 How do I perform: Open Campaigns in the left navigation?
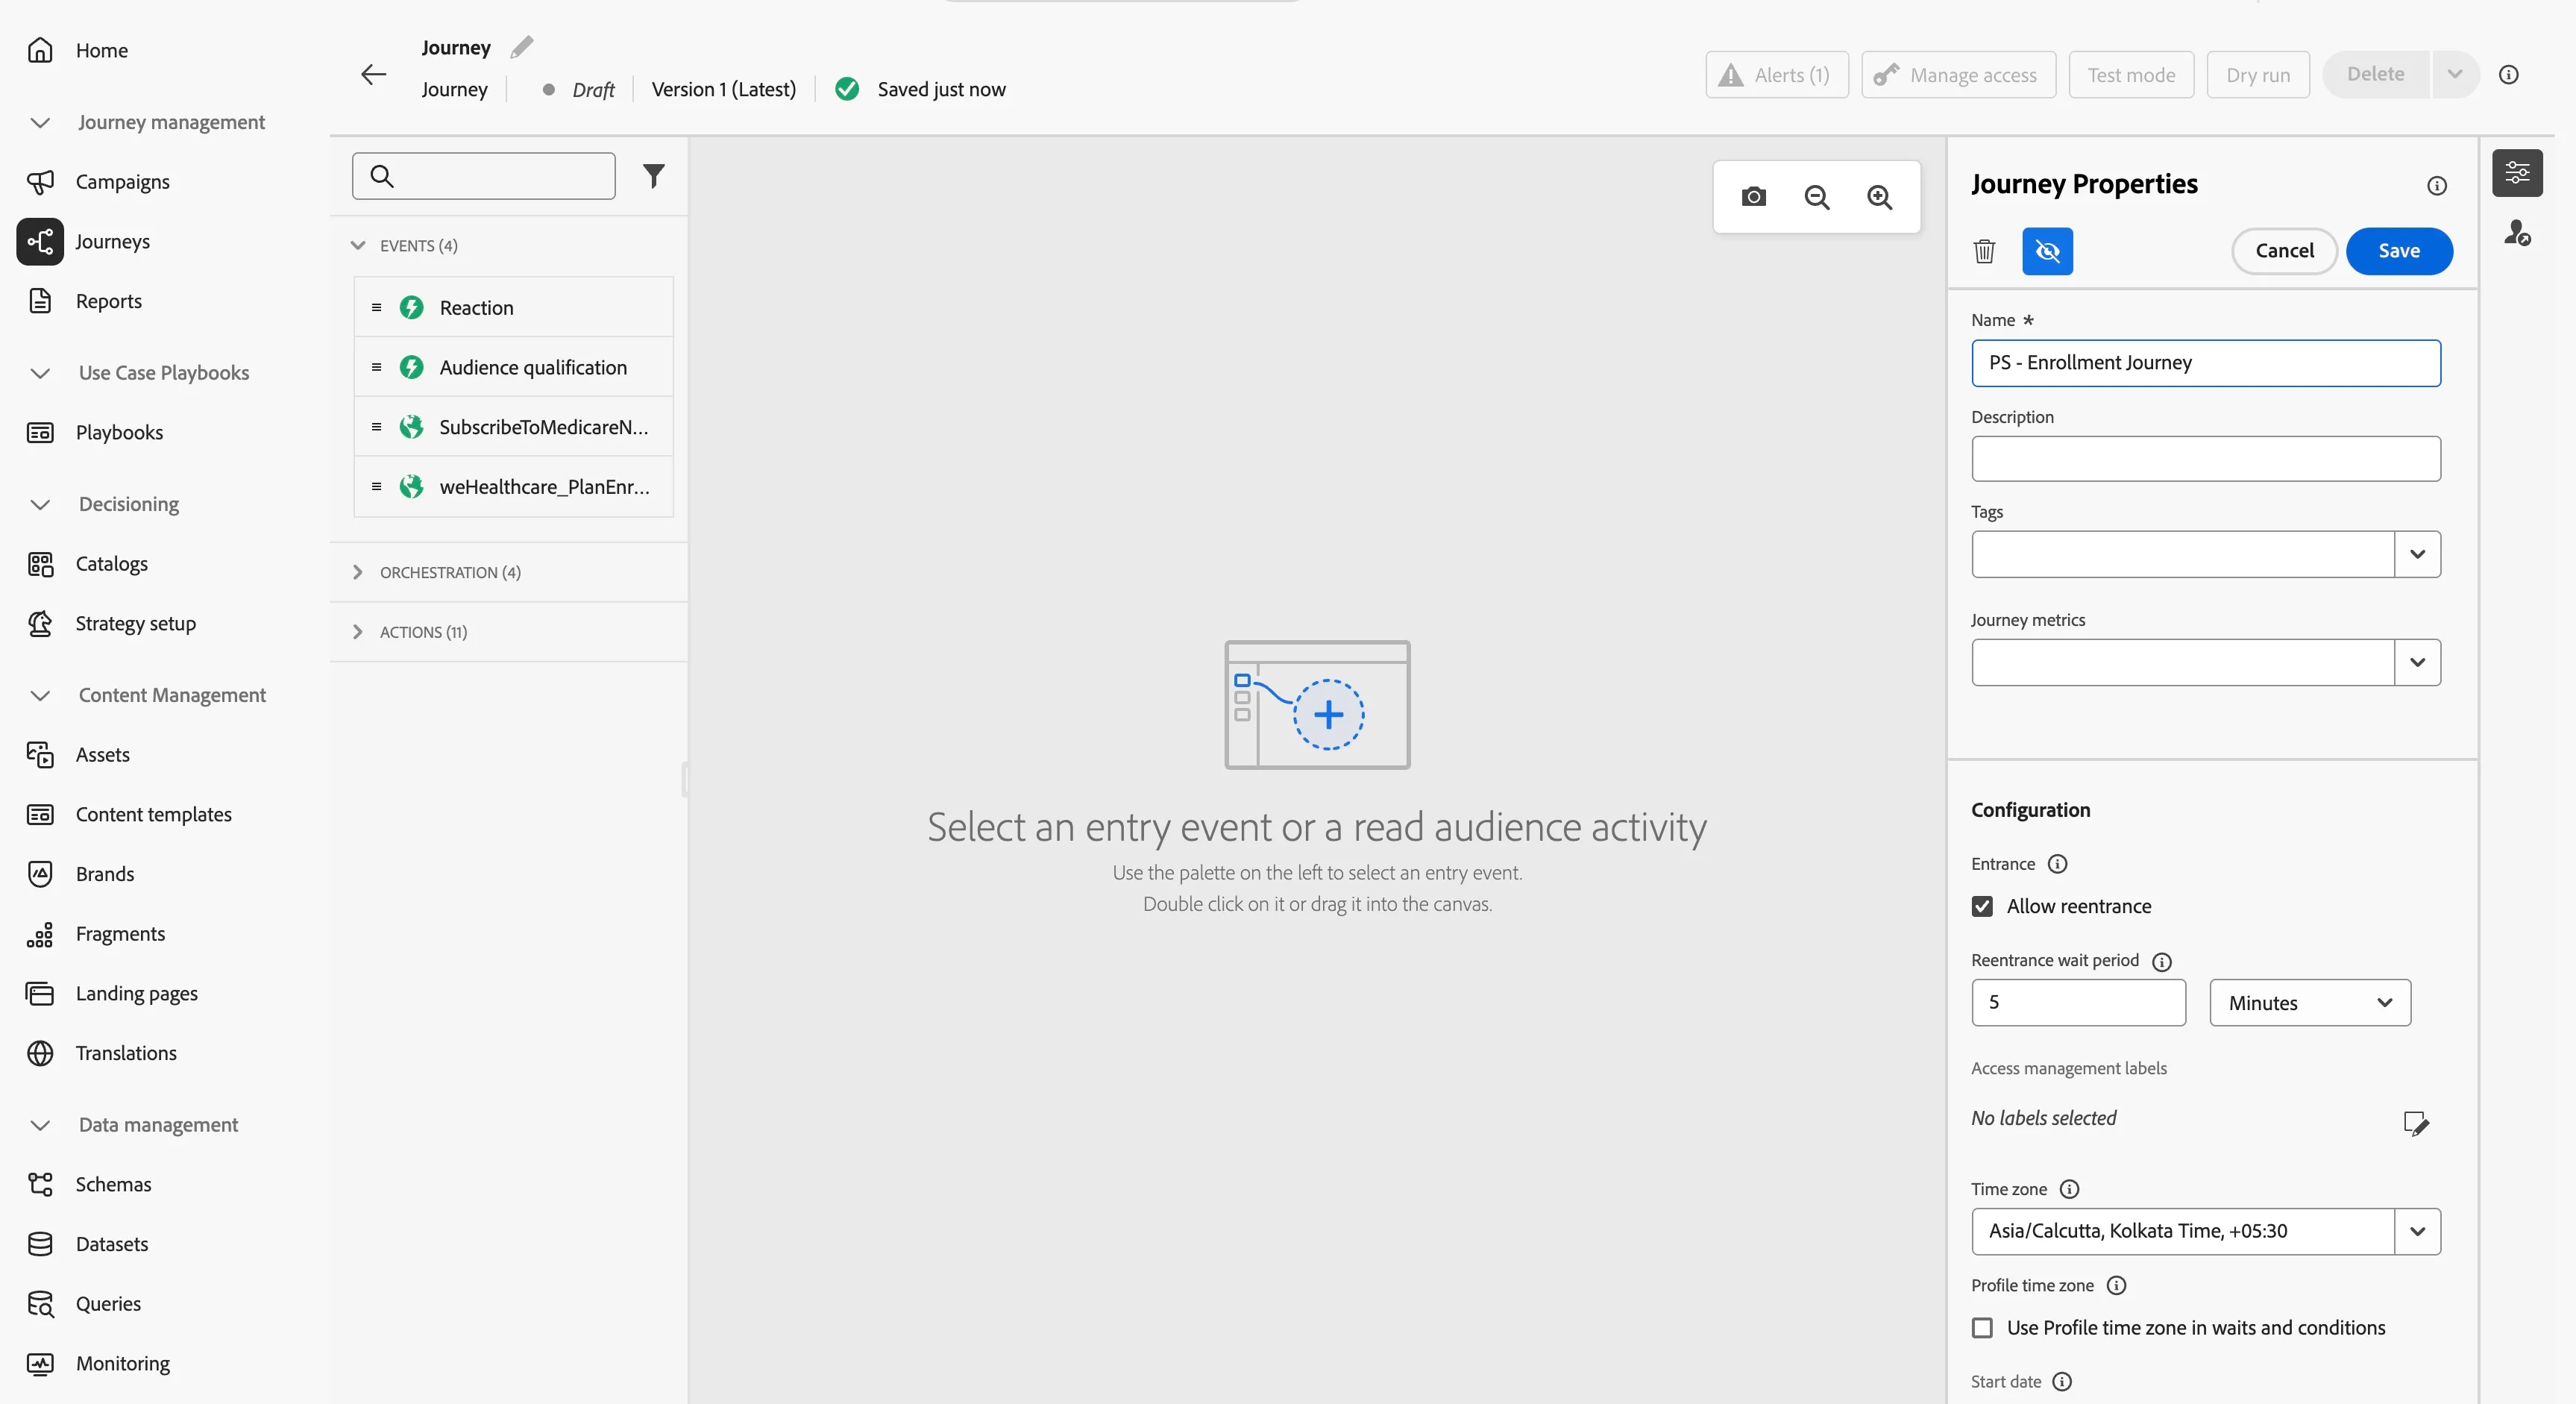[122, 182]
